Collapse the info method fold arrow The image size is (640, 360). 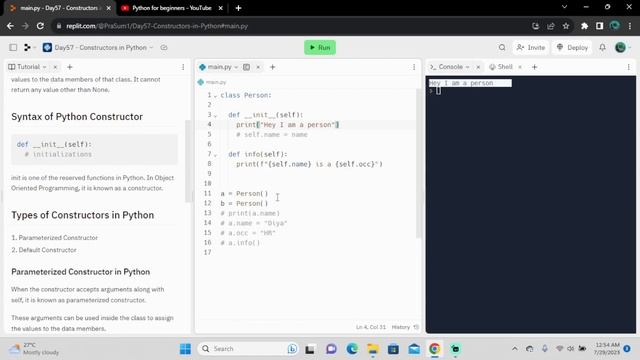pyautogui.click(x=215, y=155)
